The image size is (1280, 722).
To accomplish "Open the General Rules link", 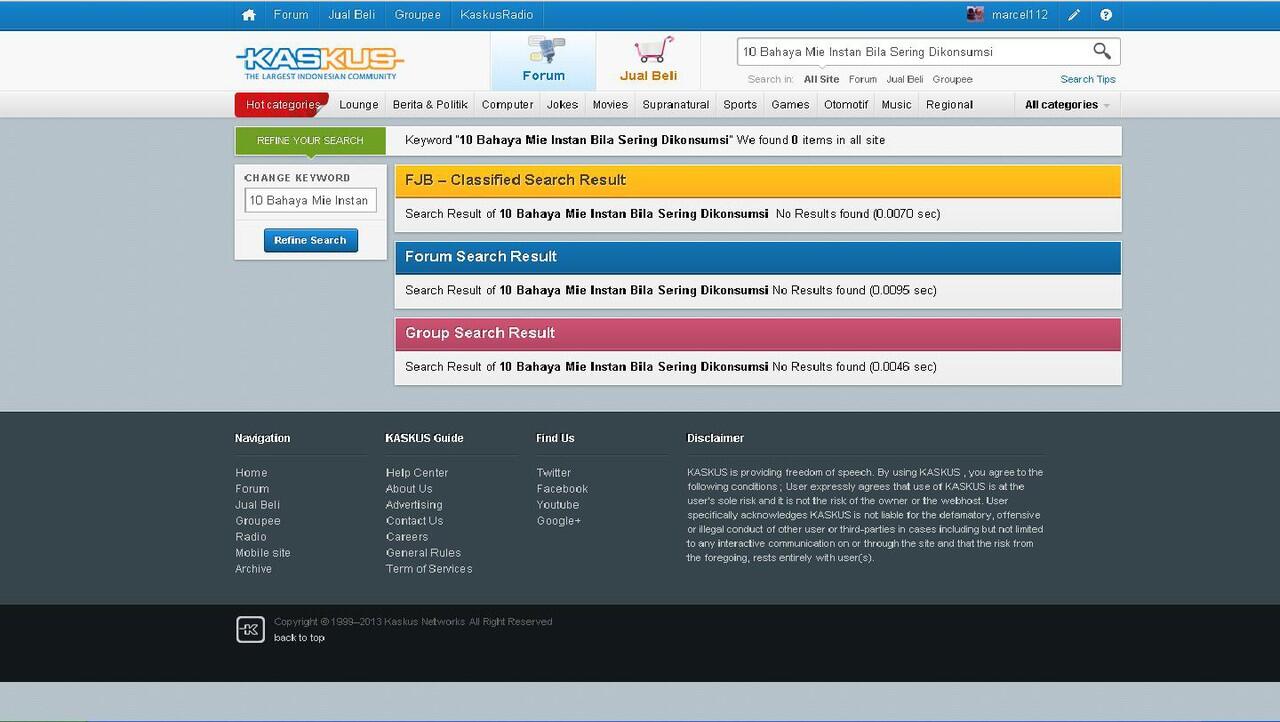I will (x=423, y=553).
